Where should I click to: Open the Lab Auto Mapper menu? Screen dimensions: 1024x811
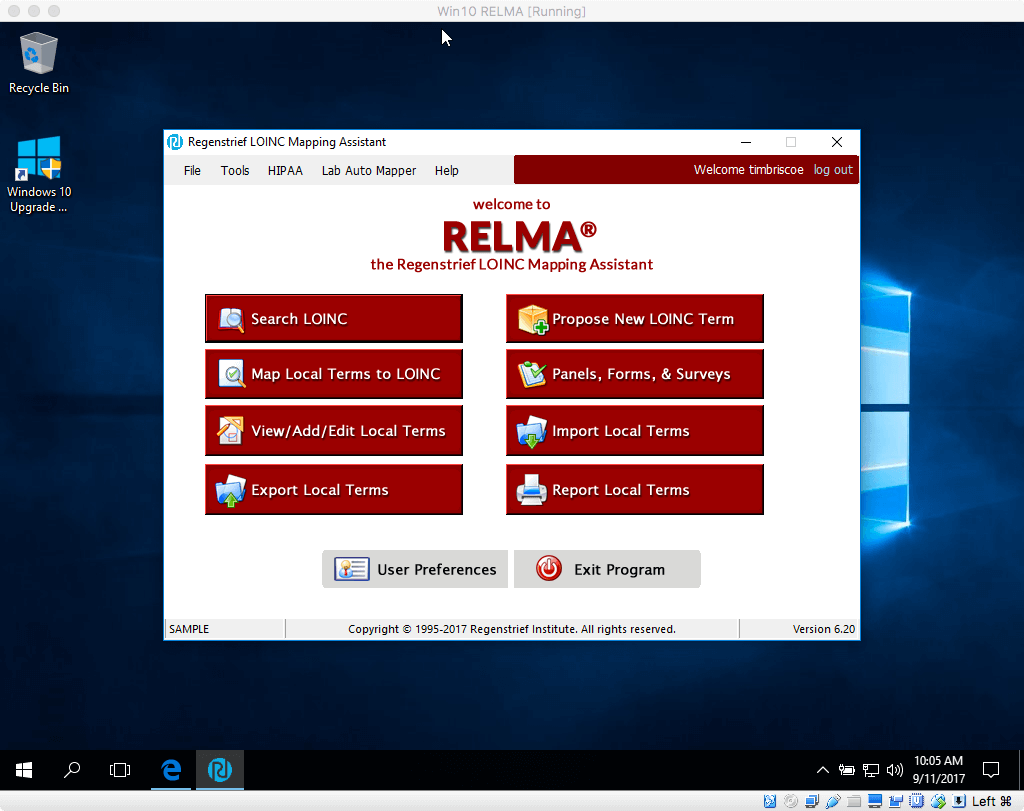[368, 170]
